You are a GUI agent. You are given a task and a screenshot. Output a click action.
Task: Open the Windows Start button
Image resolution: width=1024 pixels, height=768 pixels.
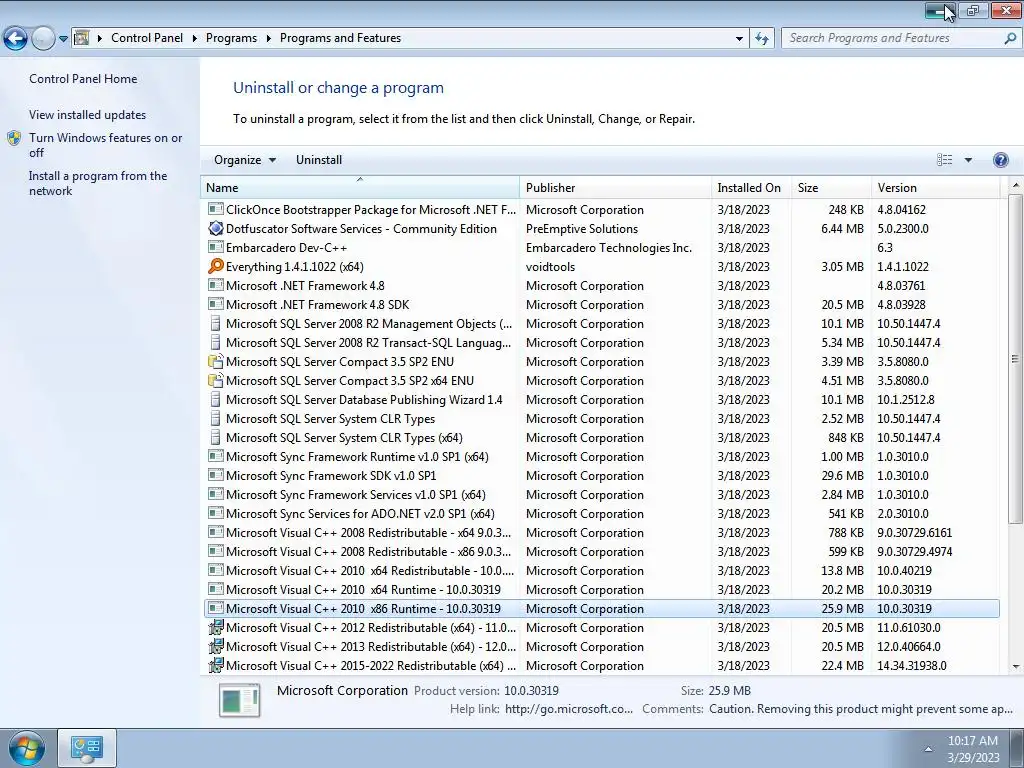coord(26,748)
